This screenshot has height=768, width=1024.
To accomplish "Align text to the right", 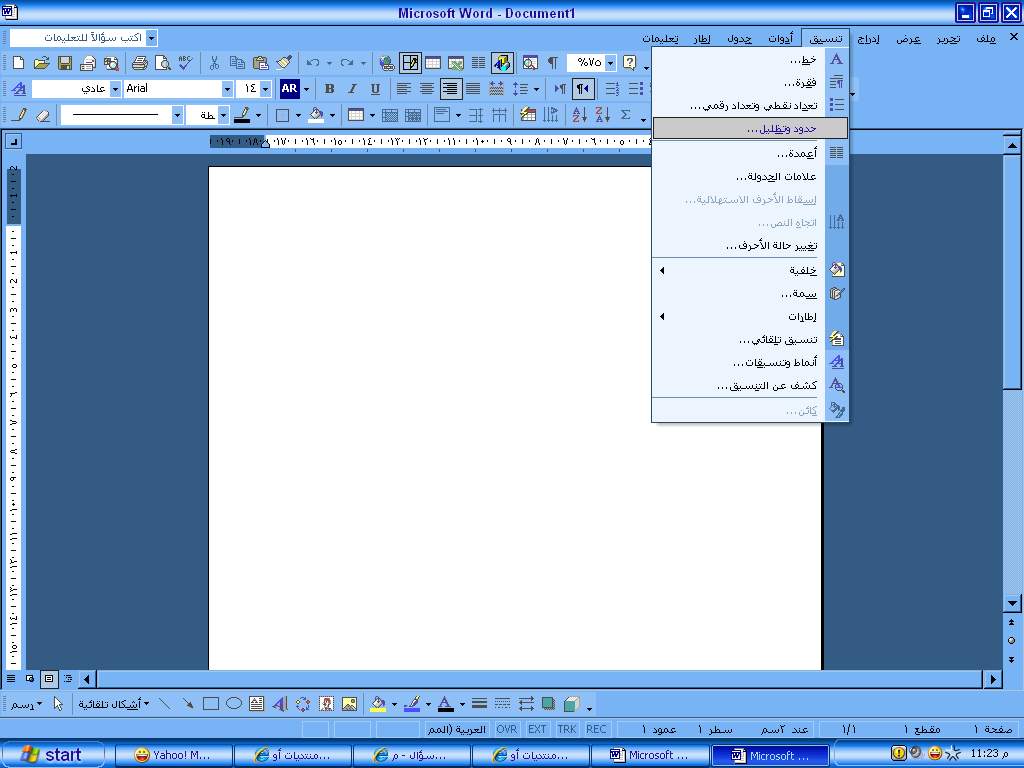I will coord(450,89).
